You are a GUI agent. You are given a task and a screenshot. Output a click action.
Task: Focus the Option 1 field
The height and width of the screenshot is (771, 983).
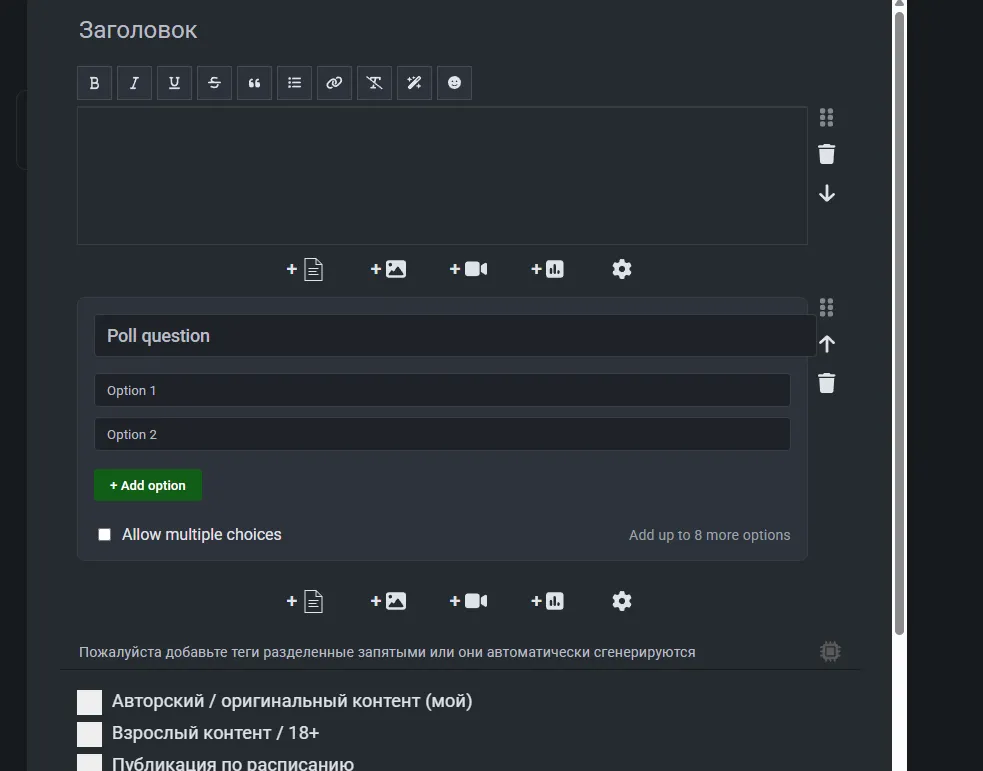(x=442, y=390)
